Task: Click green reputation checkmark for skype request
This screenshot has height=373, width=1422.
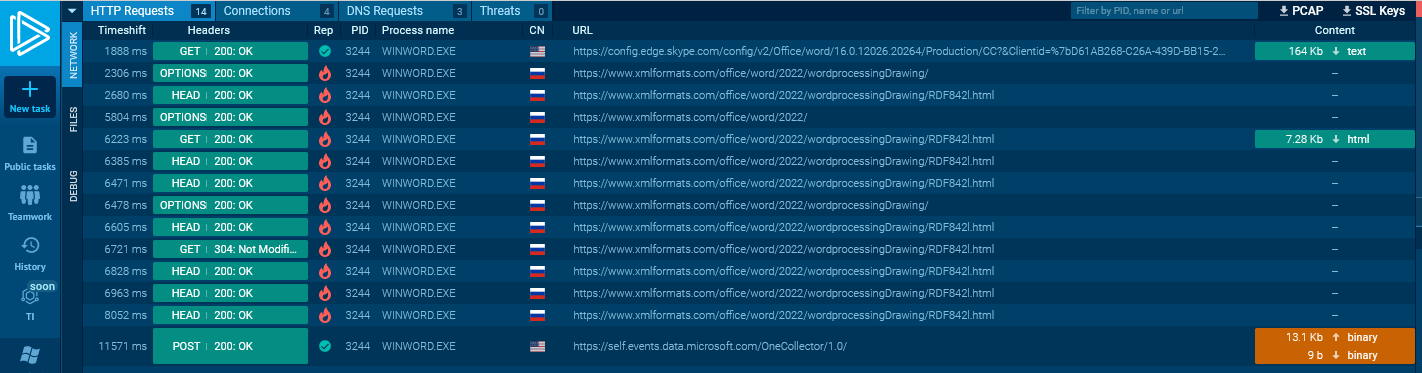Action: tap(324, 51)
